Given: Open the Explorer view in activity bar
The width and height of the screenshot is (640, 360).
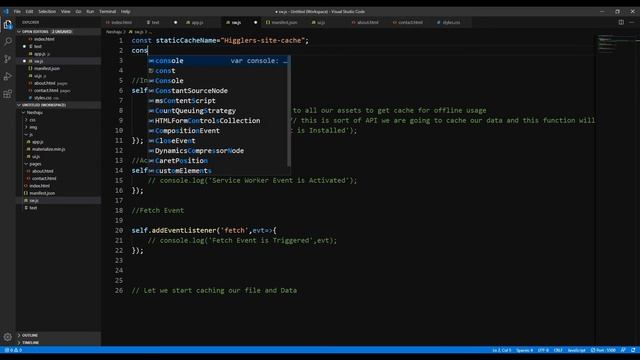Looking at the screenshot, I should tap(8, 24).
